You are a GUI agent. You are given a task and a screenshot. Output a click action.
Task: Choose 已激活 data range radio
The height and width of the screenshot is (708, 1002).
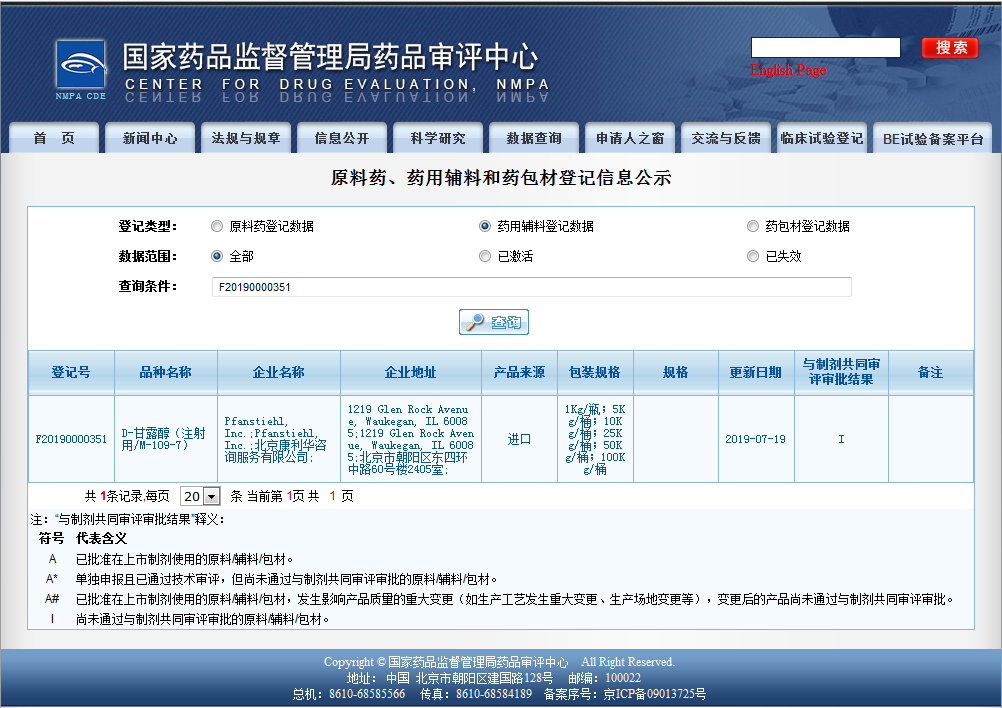coord(485,256)
